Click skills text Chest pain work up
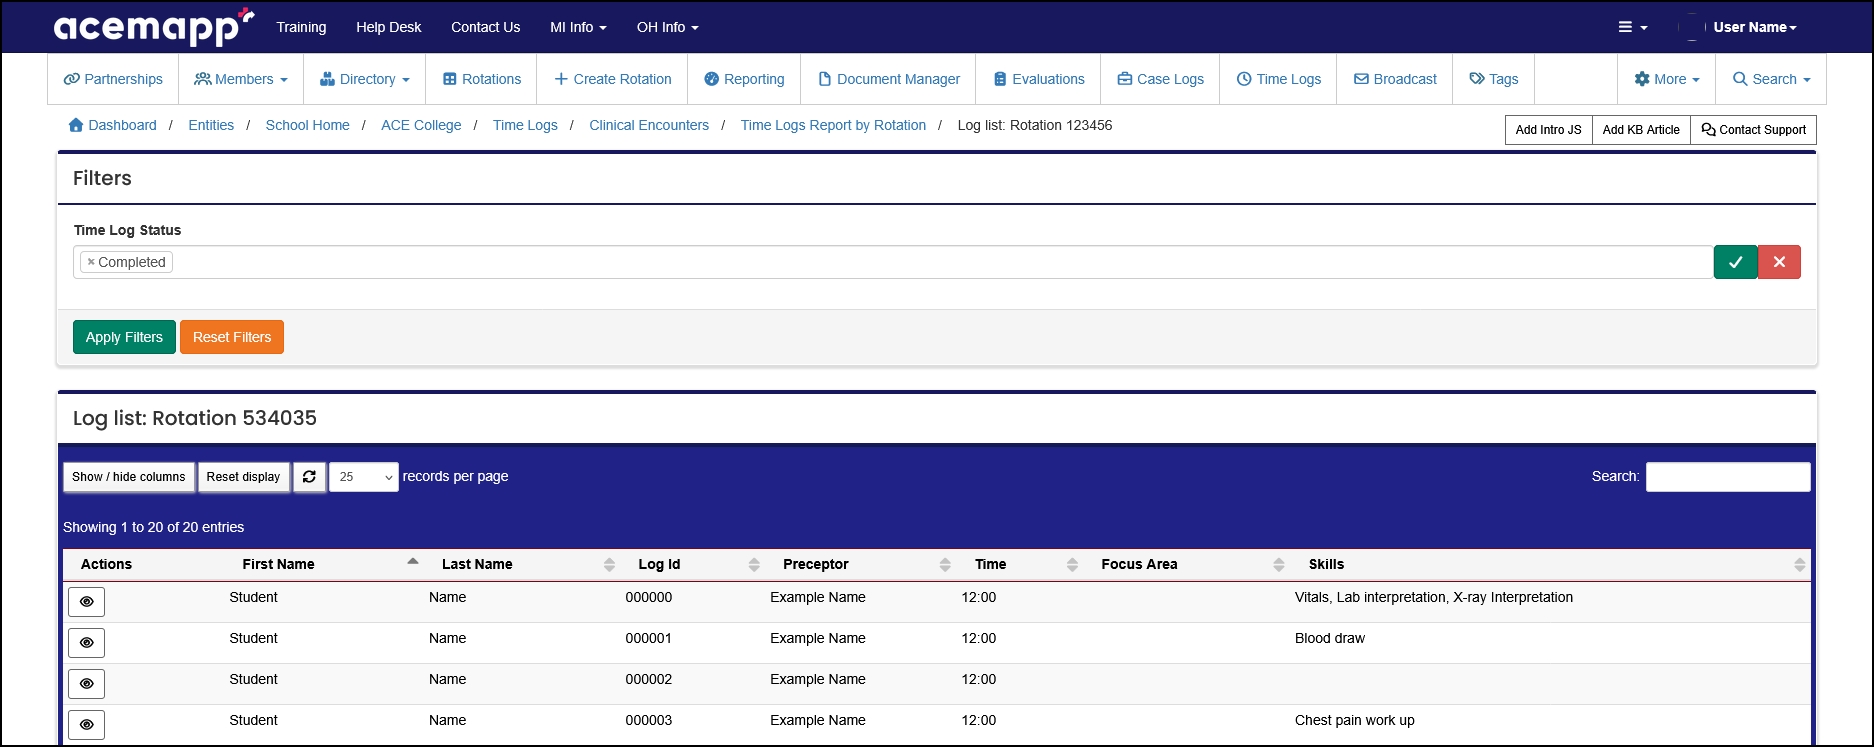The width and height of the screenshot is (1874, 747). pos(1355,720)
